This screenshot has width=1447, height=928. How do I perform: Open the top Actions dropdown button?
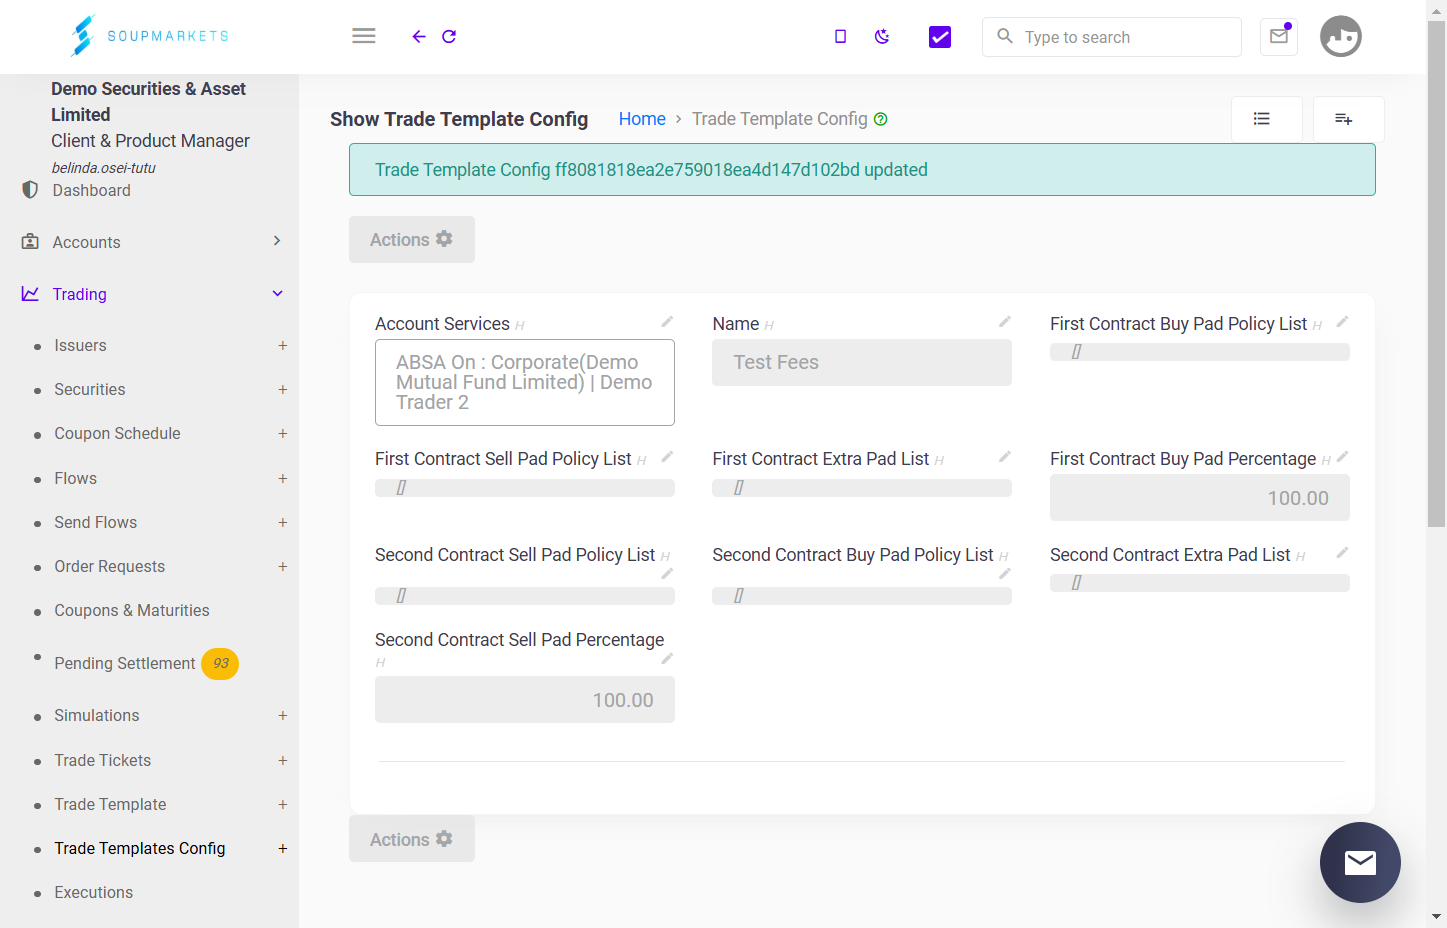click(x=412, y=240)
